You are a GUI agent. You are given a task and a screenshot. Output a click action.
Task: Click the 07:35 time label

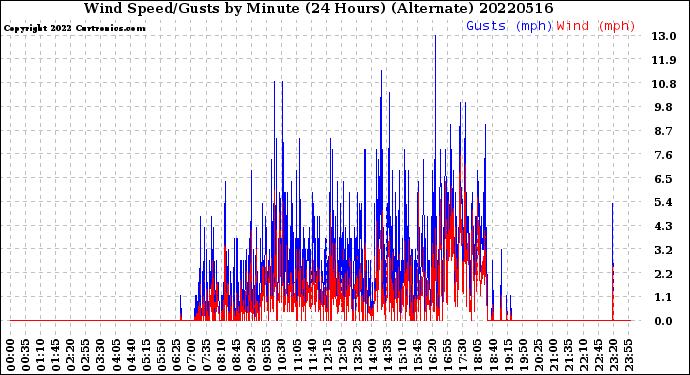click(x=206, y=355)
